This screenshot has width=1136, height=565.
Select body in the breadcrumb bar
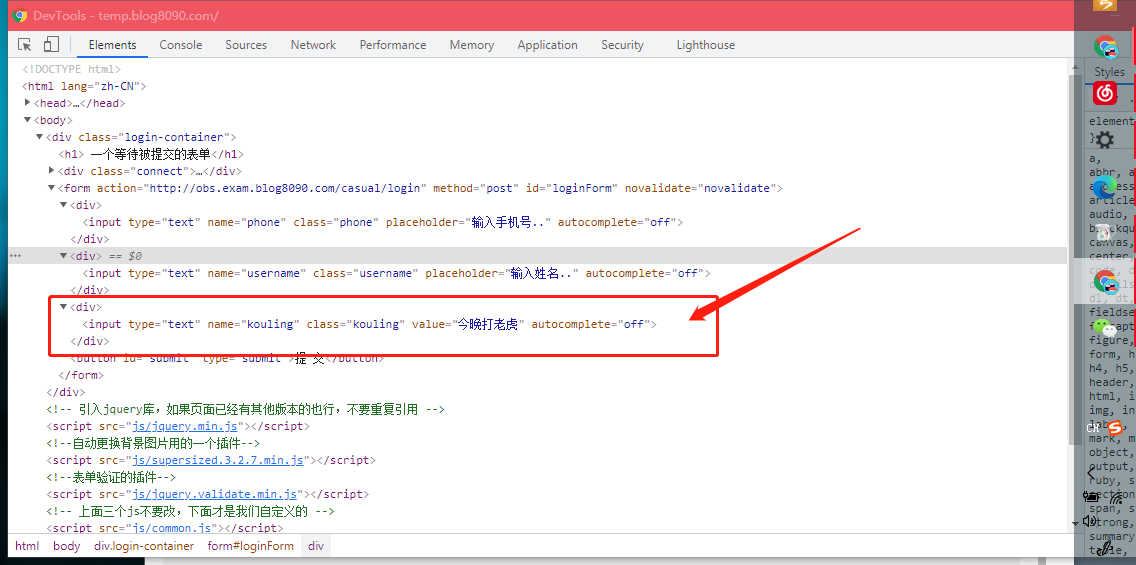pos(66,546)
